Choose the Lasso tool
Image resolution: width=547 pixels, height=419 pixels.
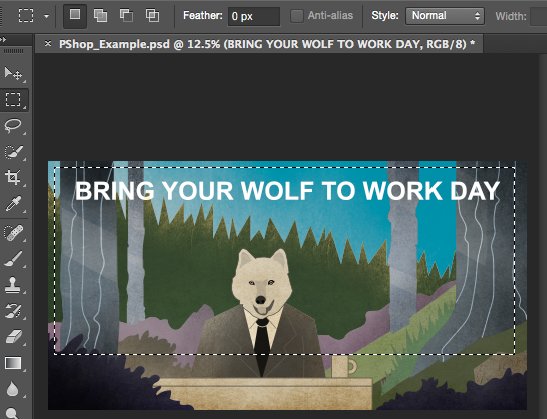(x=13, y=126)
